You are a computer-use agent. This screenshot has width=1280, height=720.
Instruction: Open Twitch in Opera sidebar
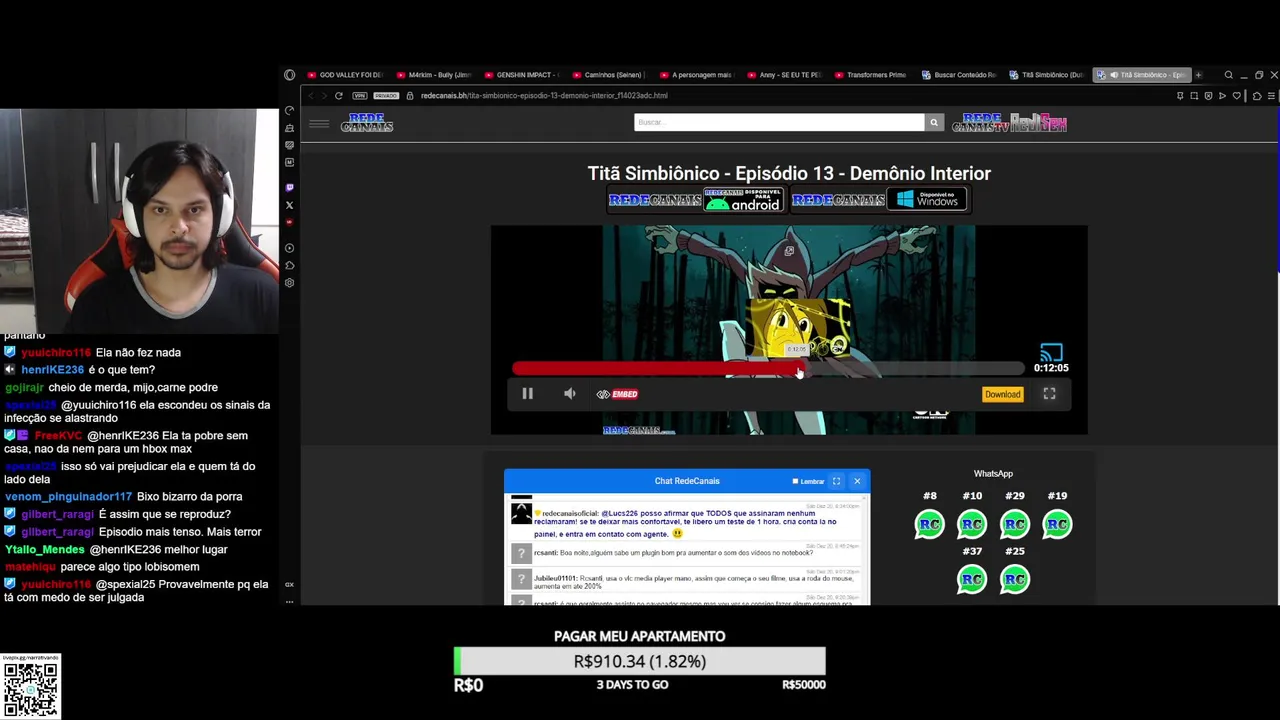coord(289,187)
